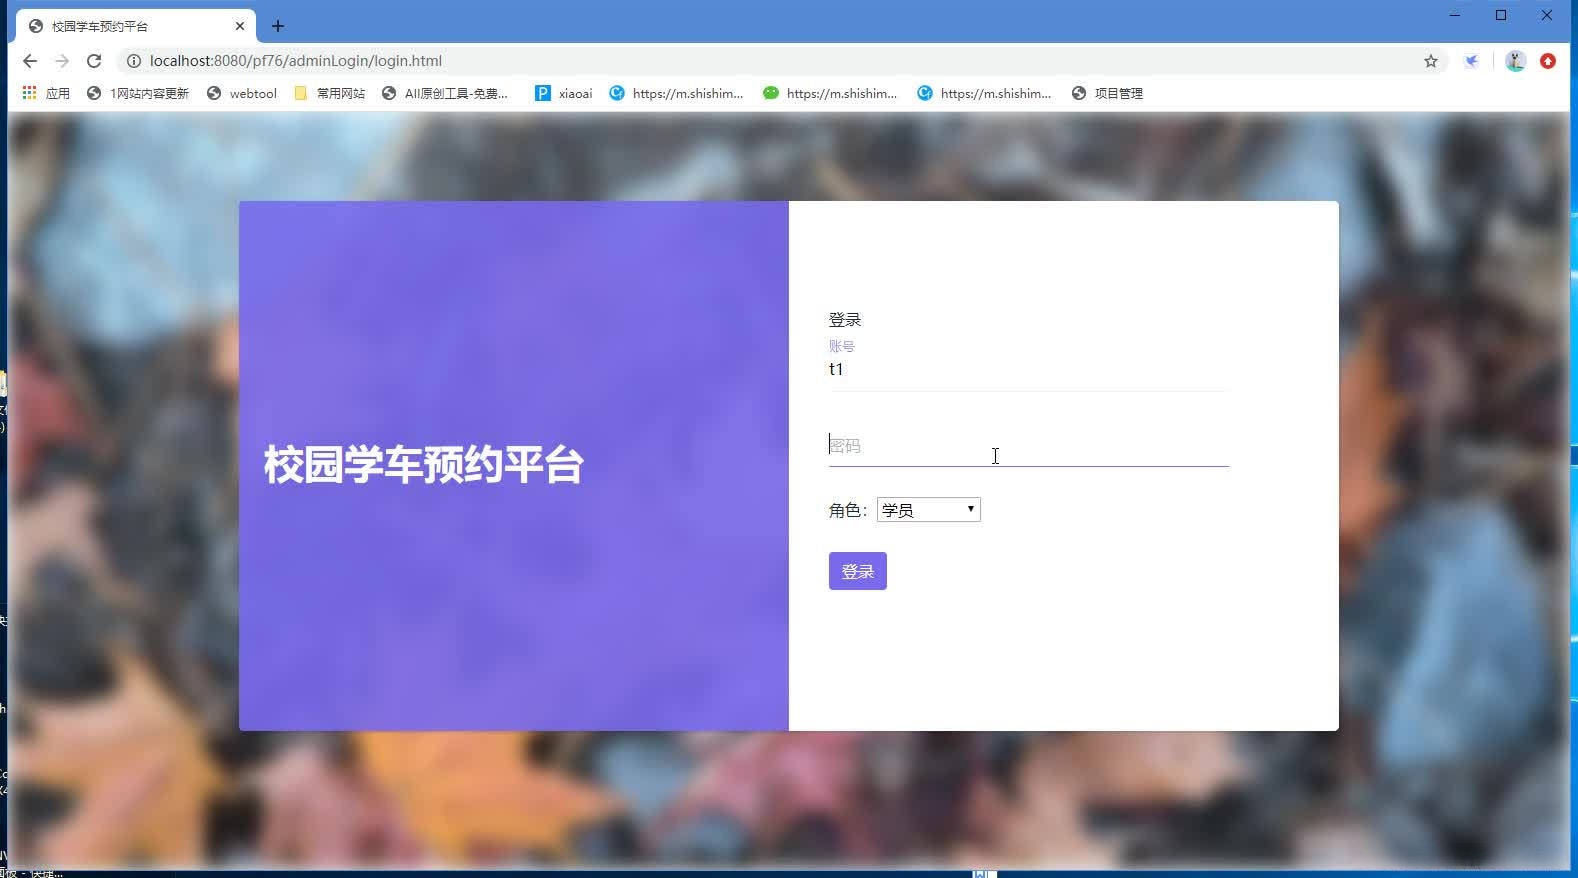Click the browser back arrow

coord(30,61)
